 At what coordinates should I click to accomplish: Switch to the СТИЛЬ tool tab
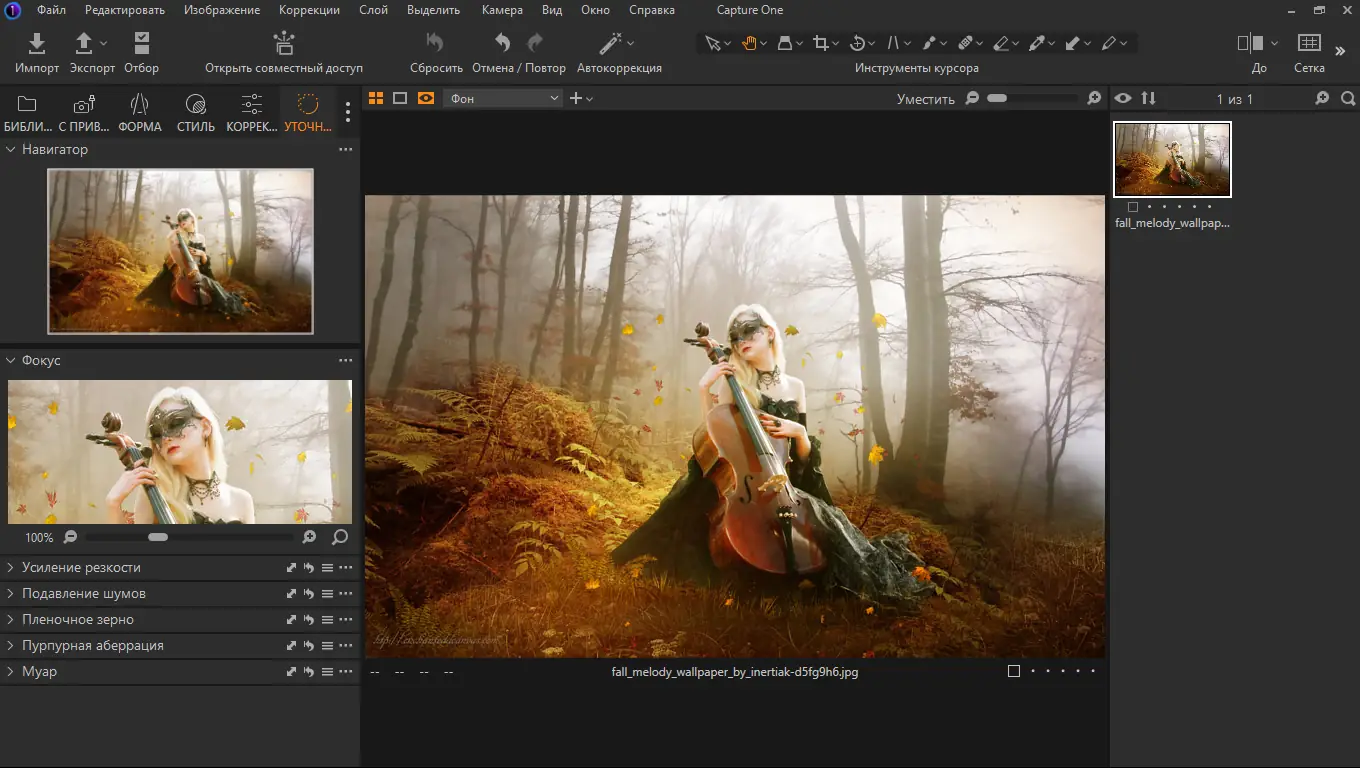coord(196,112)
